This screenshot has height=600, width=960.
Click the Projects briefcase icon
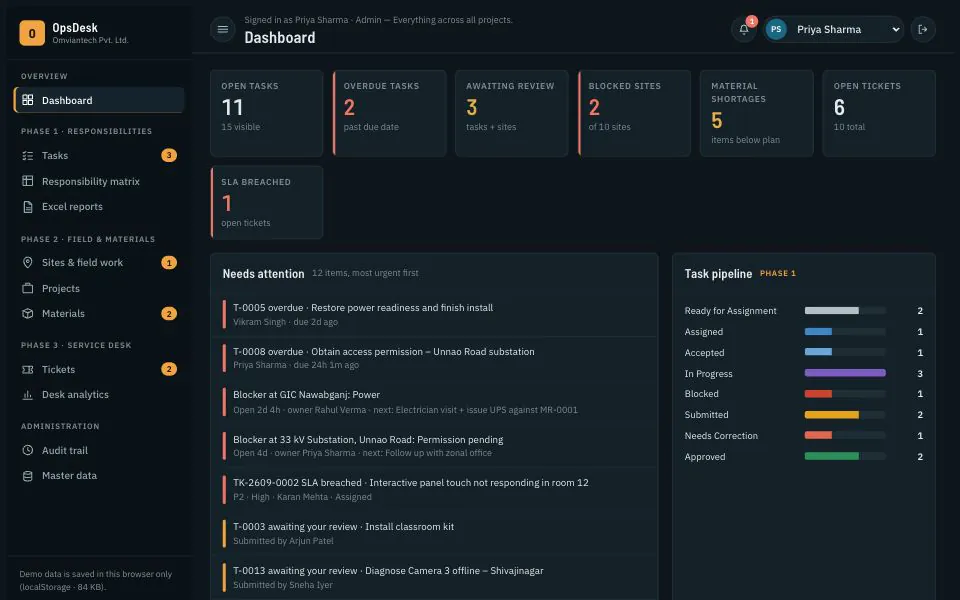28,288
